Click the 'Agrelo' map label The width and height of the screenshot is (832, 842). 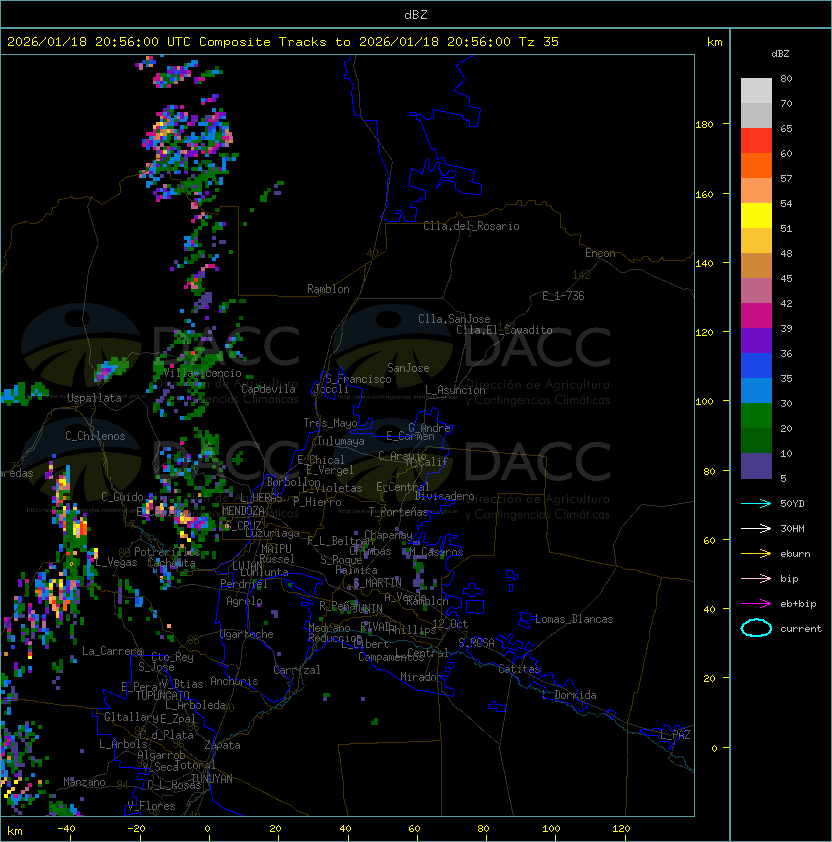tap(244, 601)
